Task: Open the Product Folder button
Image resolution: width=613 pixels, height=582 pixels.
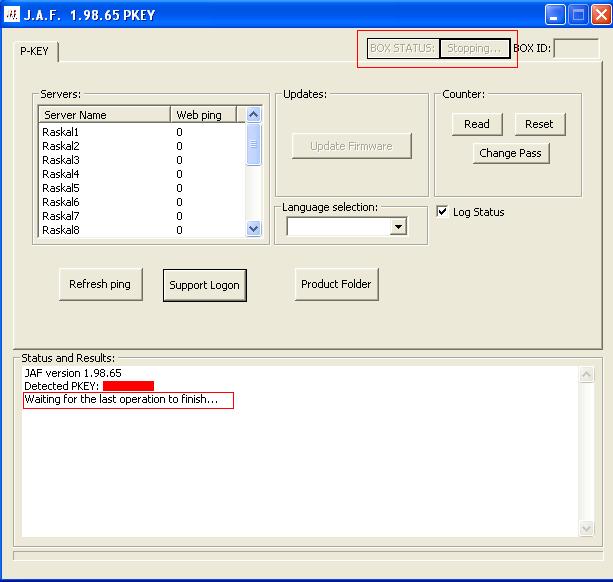Action: [336, 284]
